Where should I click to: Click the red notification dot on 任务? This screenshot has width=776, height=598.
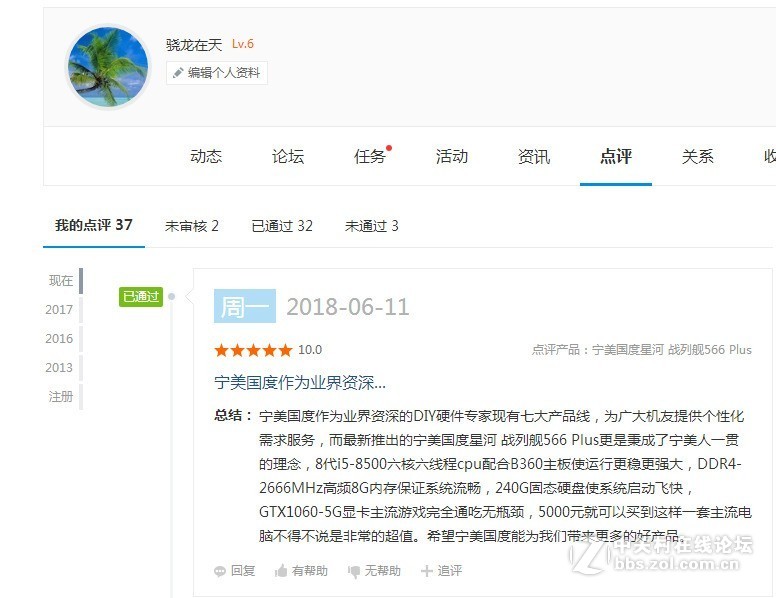389,148
